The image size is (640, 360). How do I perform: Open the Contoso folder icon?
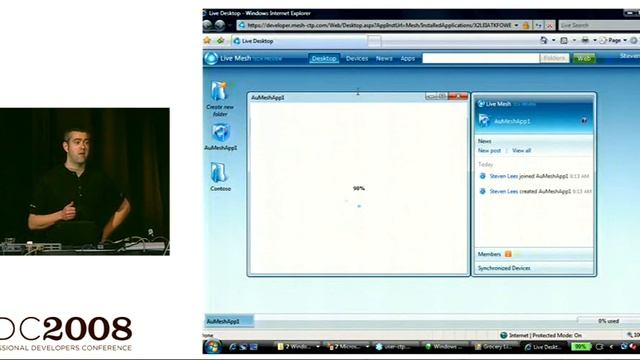click(219, 173)
